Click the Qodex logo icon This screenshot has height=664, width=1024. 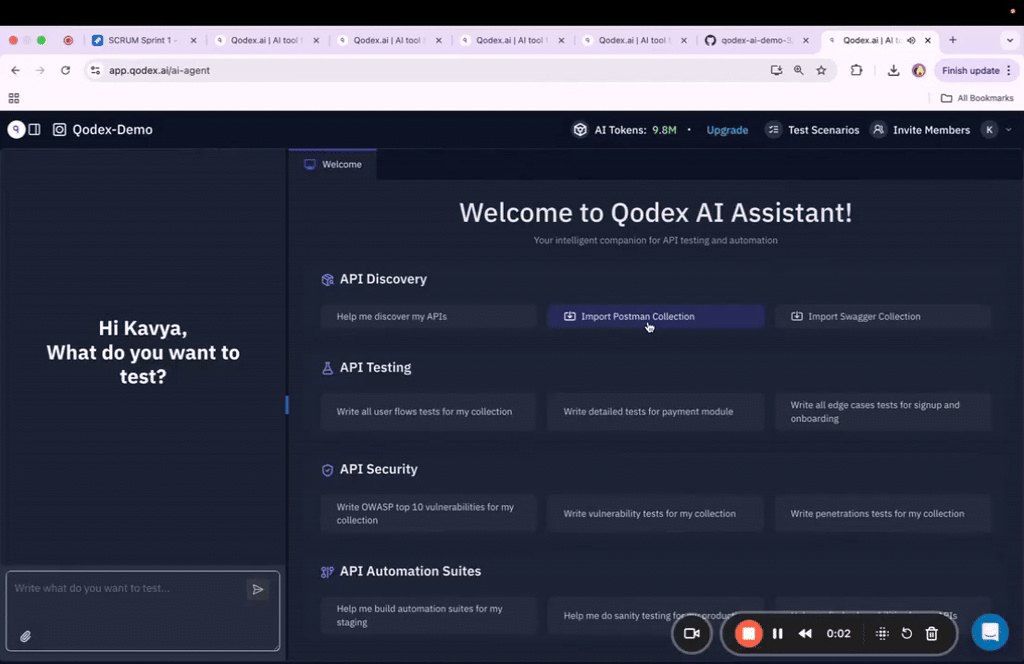16,129
